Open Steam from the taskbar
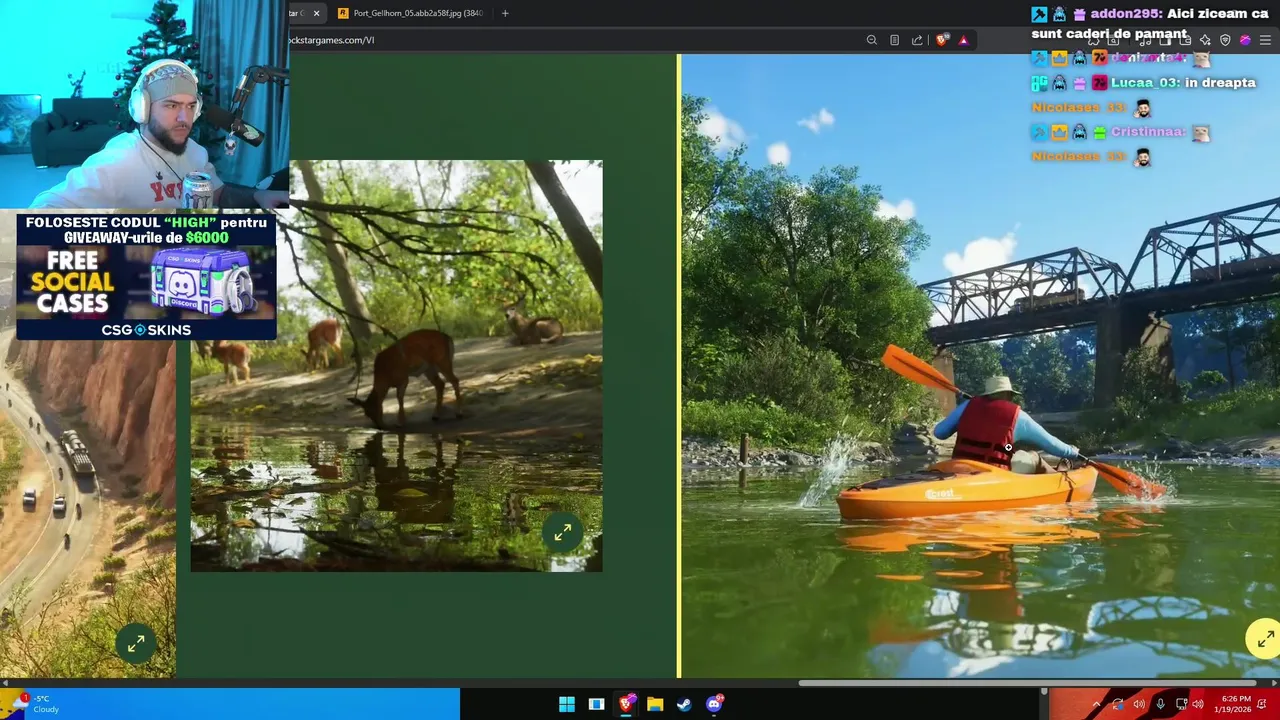The image size is (1280, 720). (684, 704)
